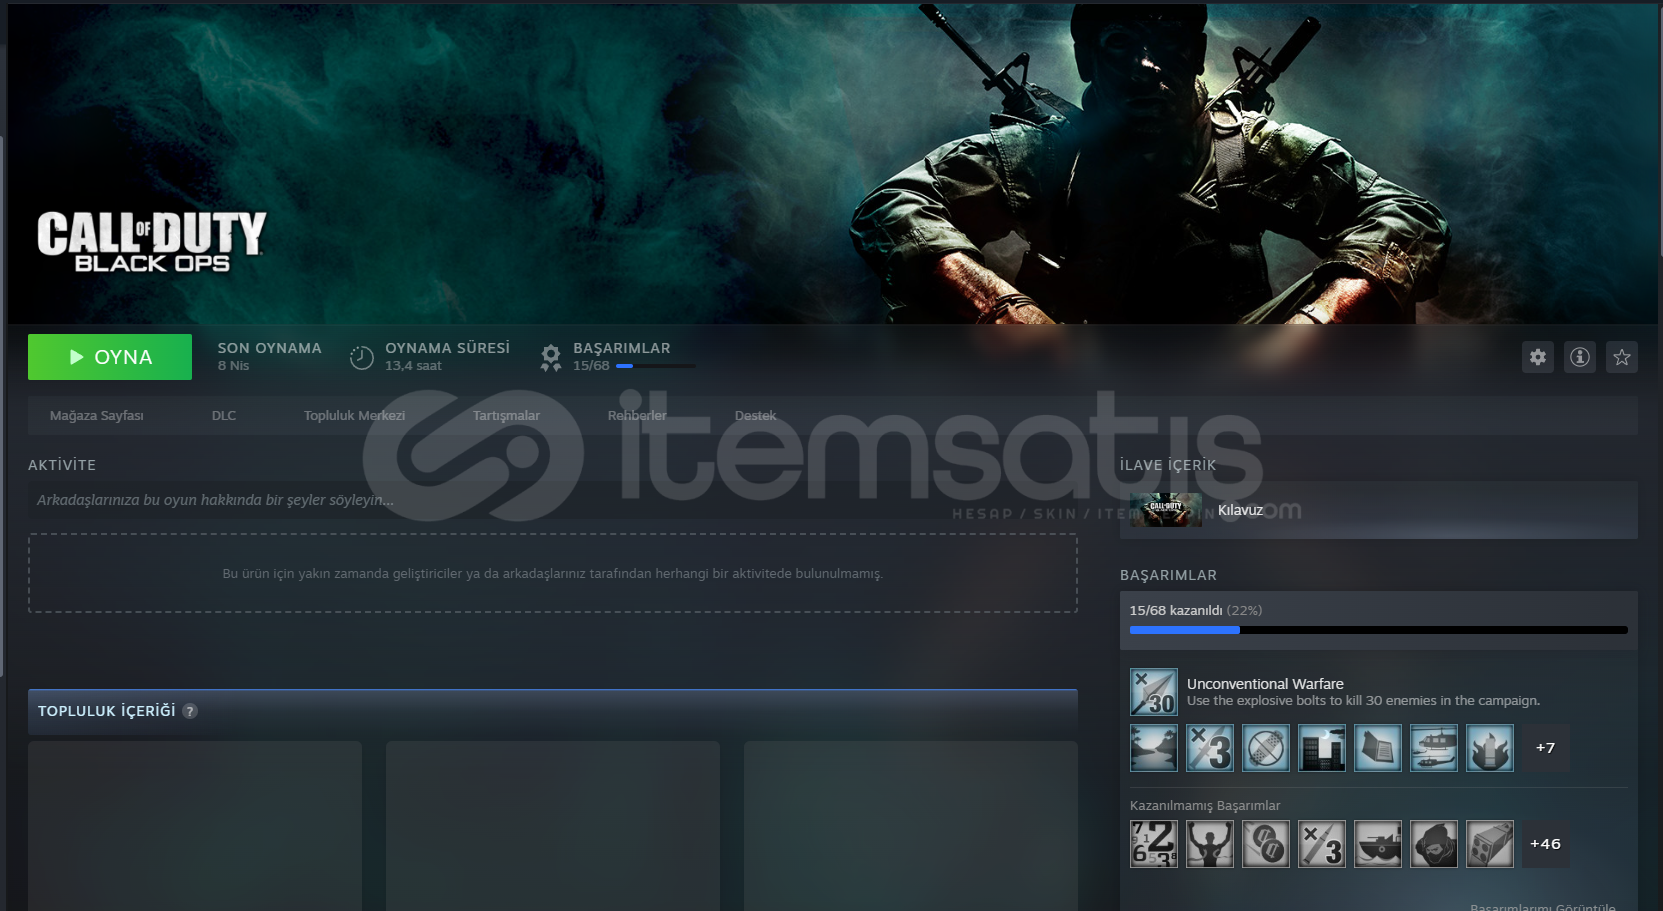Click the Call of Duty Black Ops logo
This screenshot has width=1663, height=911.
[x=152, y=241]
